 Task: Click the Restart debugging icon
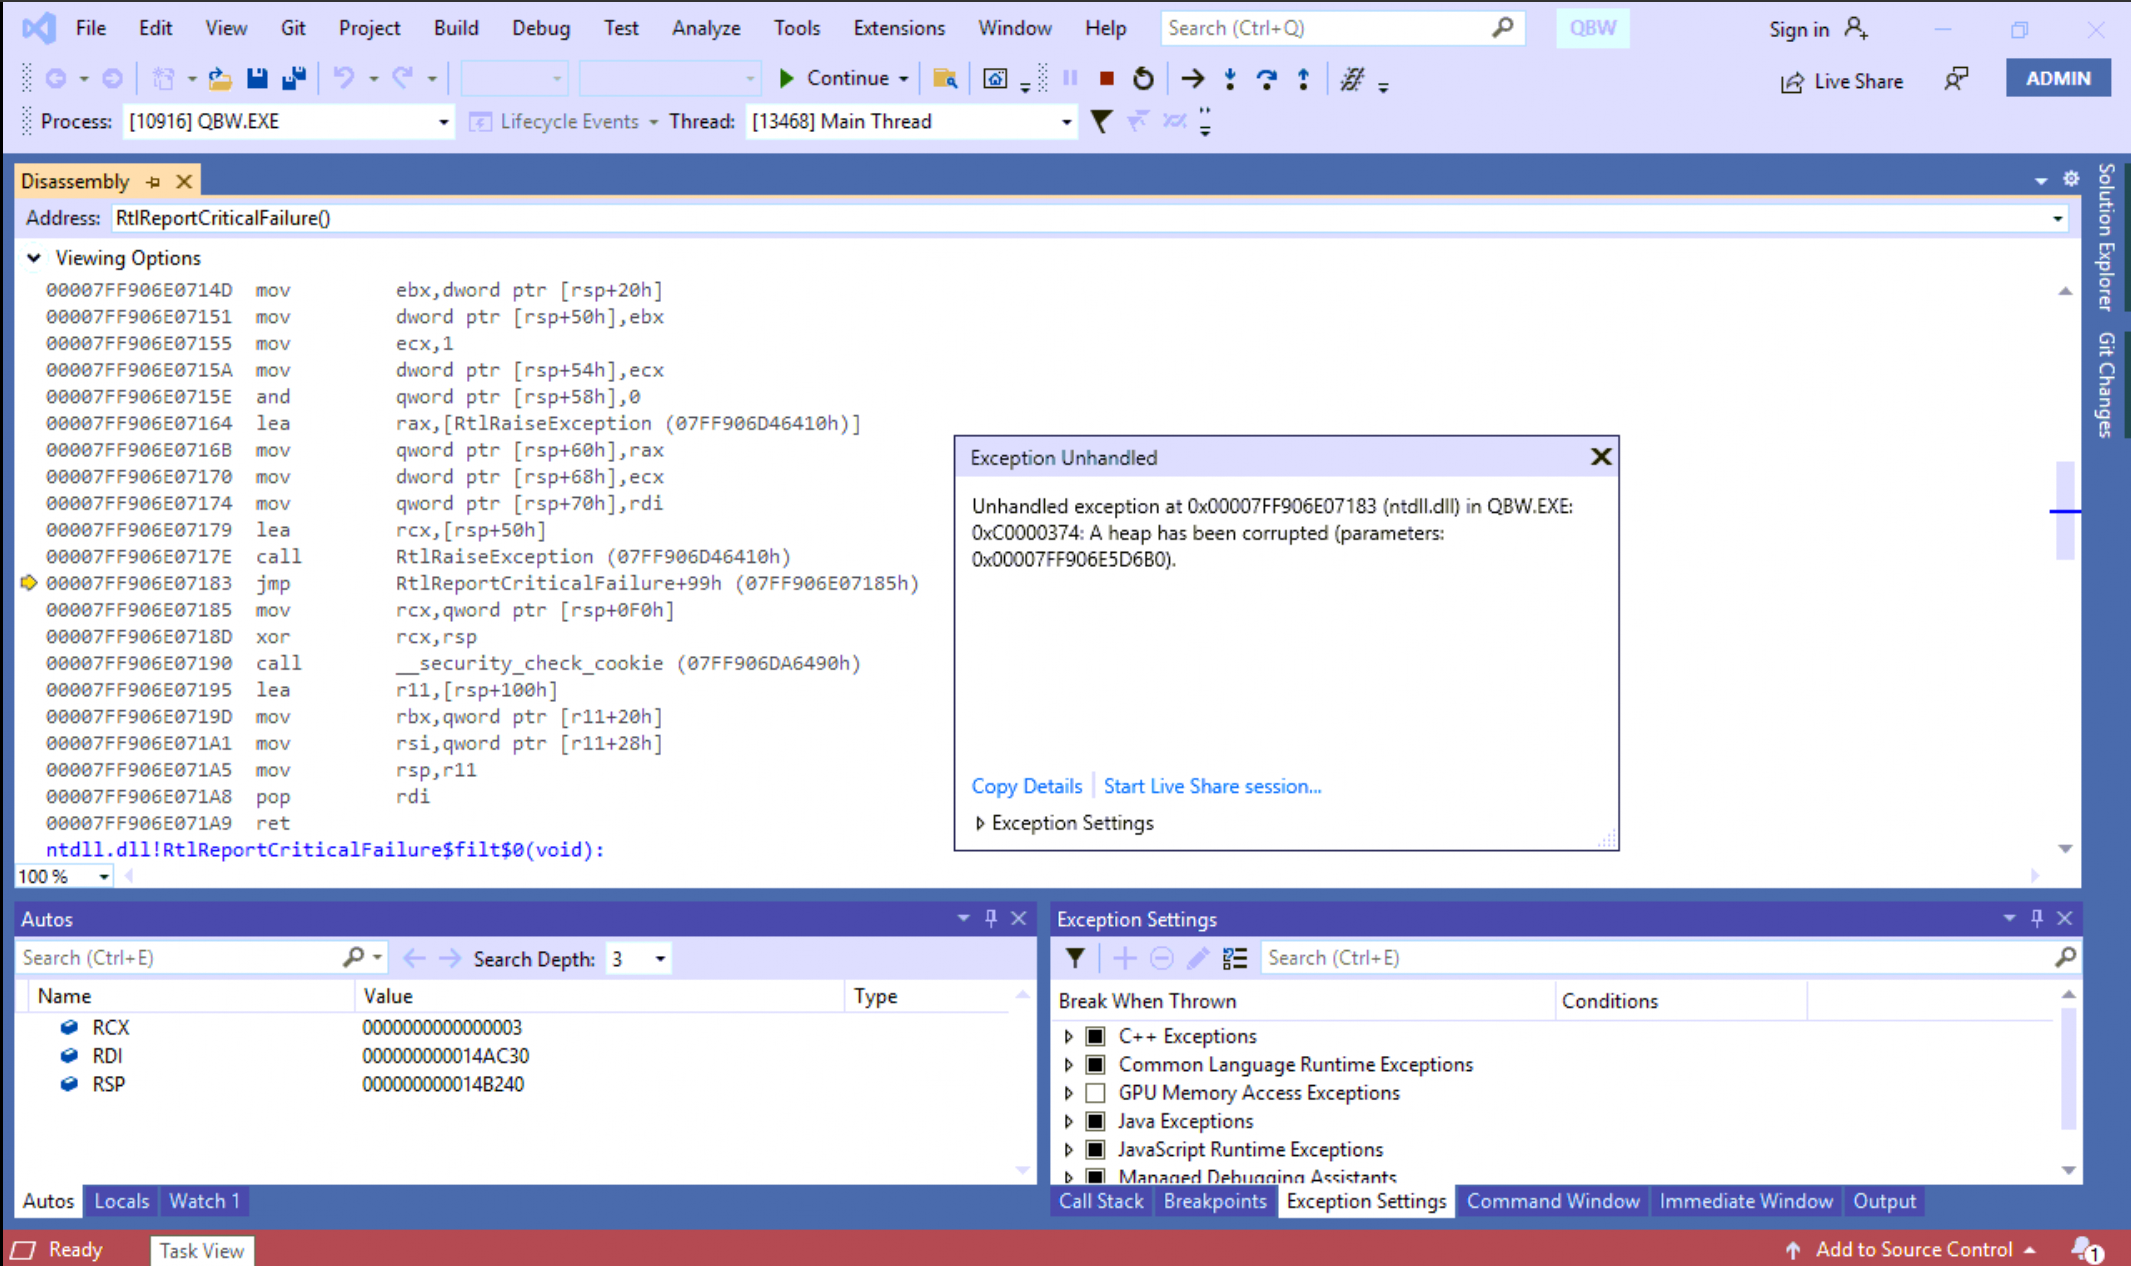[x=1143, y=78]
